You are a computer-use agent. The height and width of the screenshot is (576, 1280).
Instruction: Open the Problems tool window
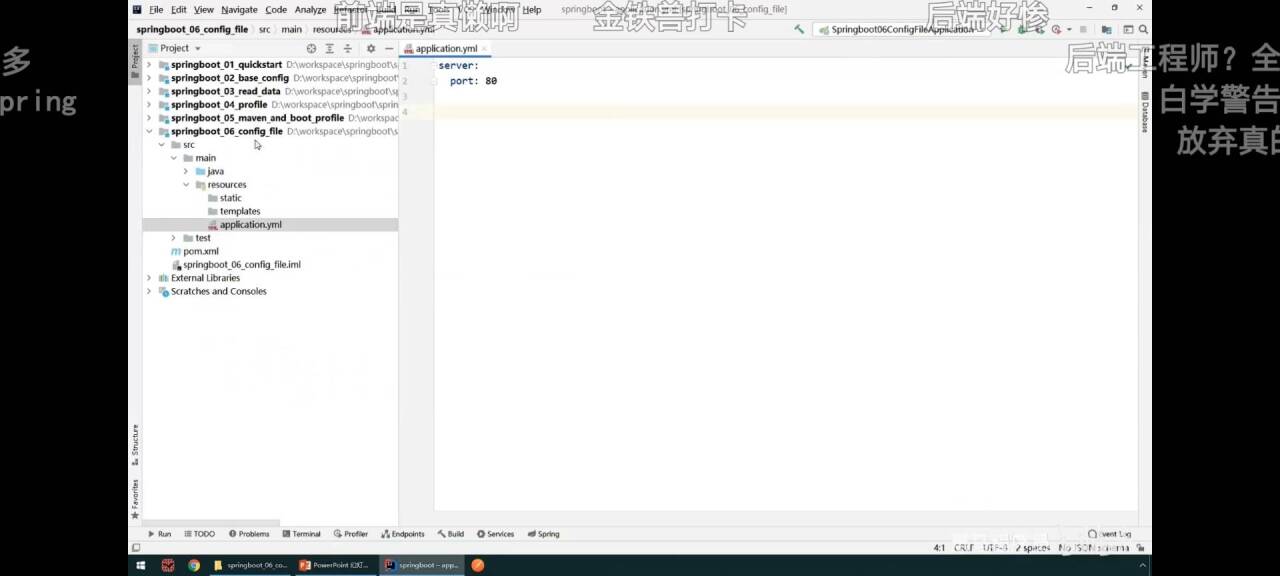(x=249, y=534)
